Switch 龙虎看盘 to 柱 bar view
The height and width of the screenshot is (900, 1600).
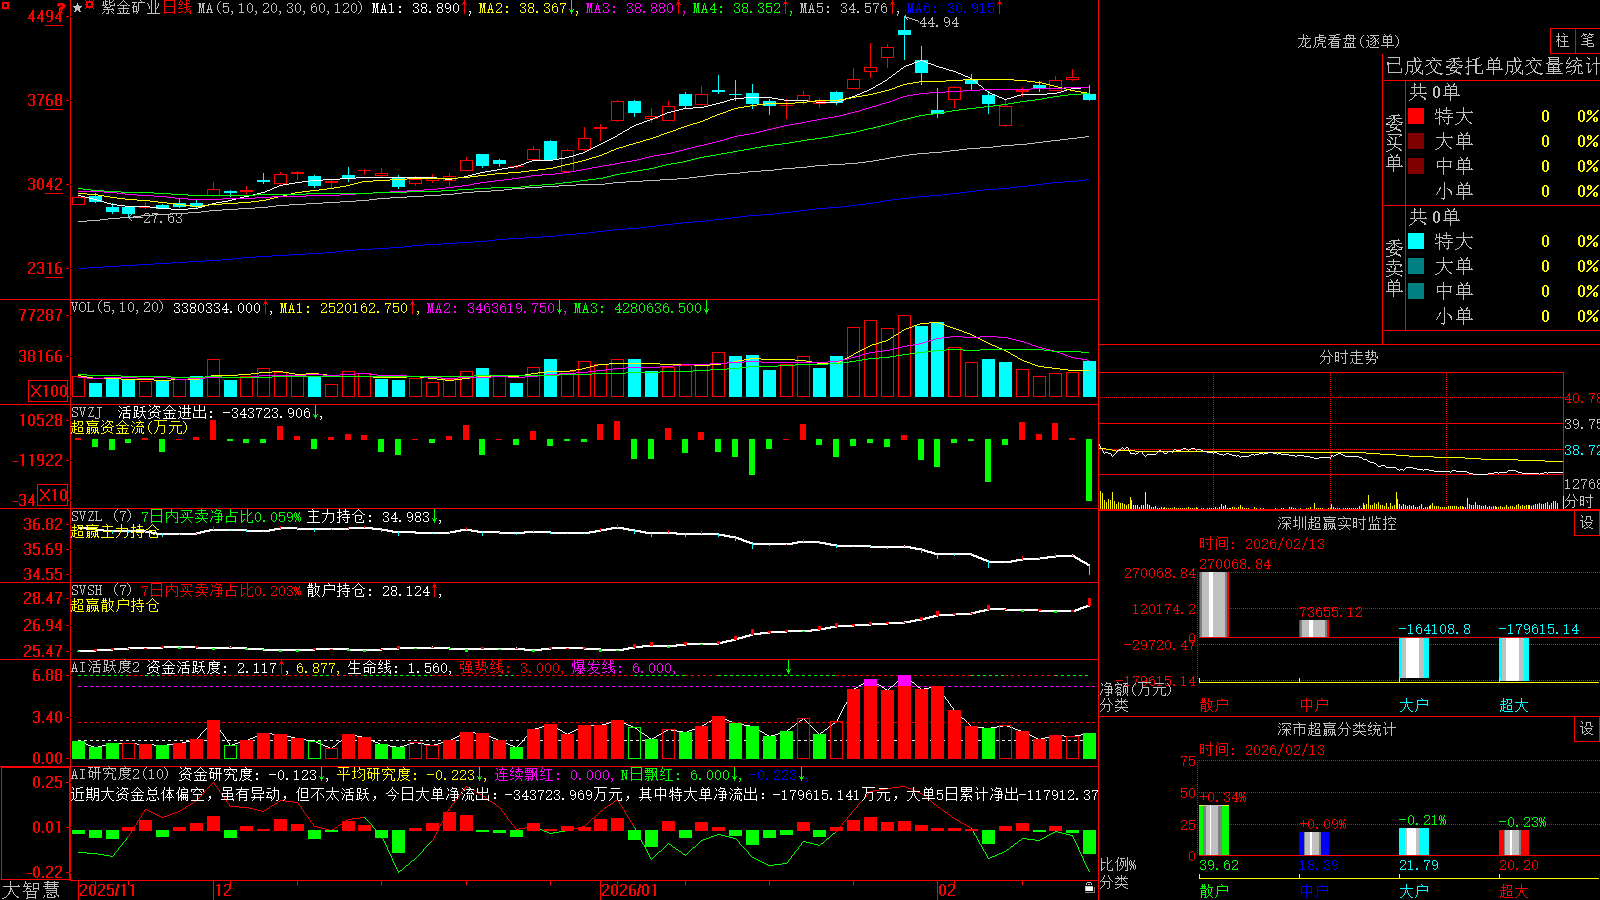(x=1562, y=41)
